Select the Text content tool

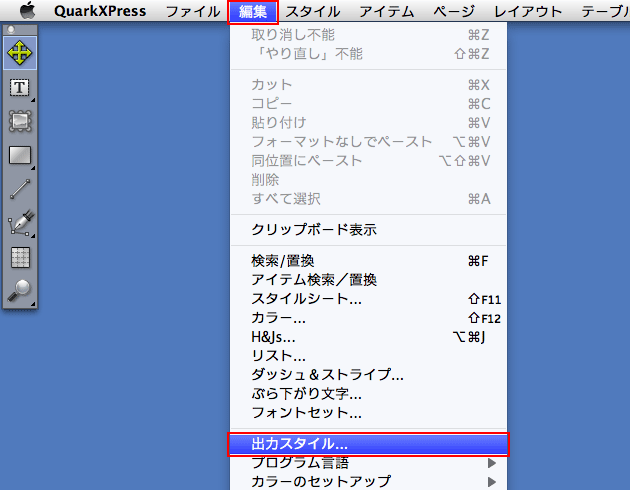(x=20, y=87)
